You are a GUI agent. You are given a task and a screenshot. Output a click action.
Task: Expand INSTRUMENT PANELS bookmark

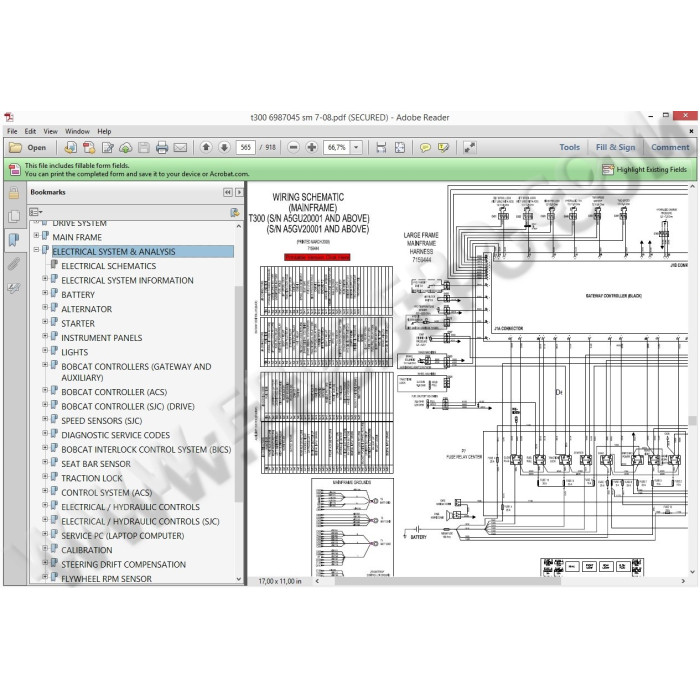tap(45, 335)
